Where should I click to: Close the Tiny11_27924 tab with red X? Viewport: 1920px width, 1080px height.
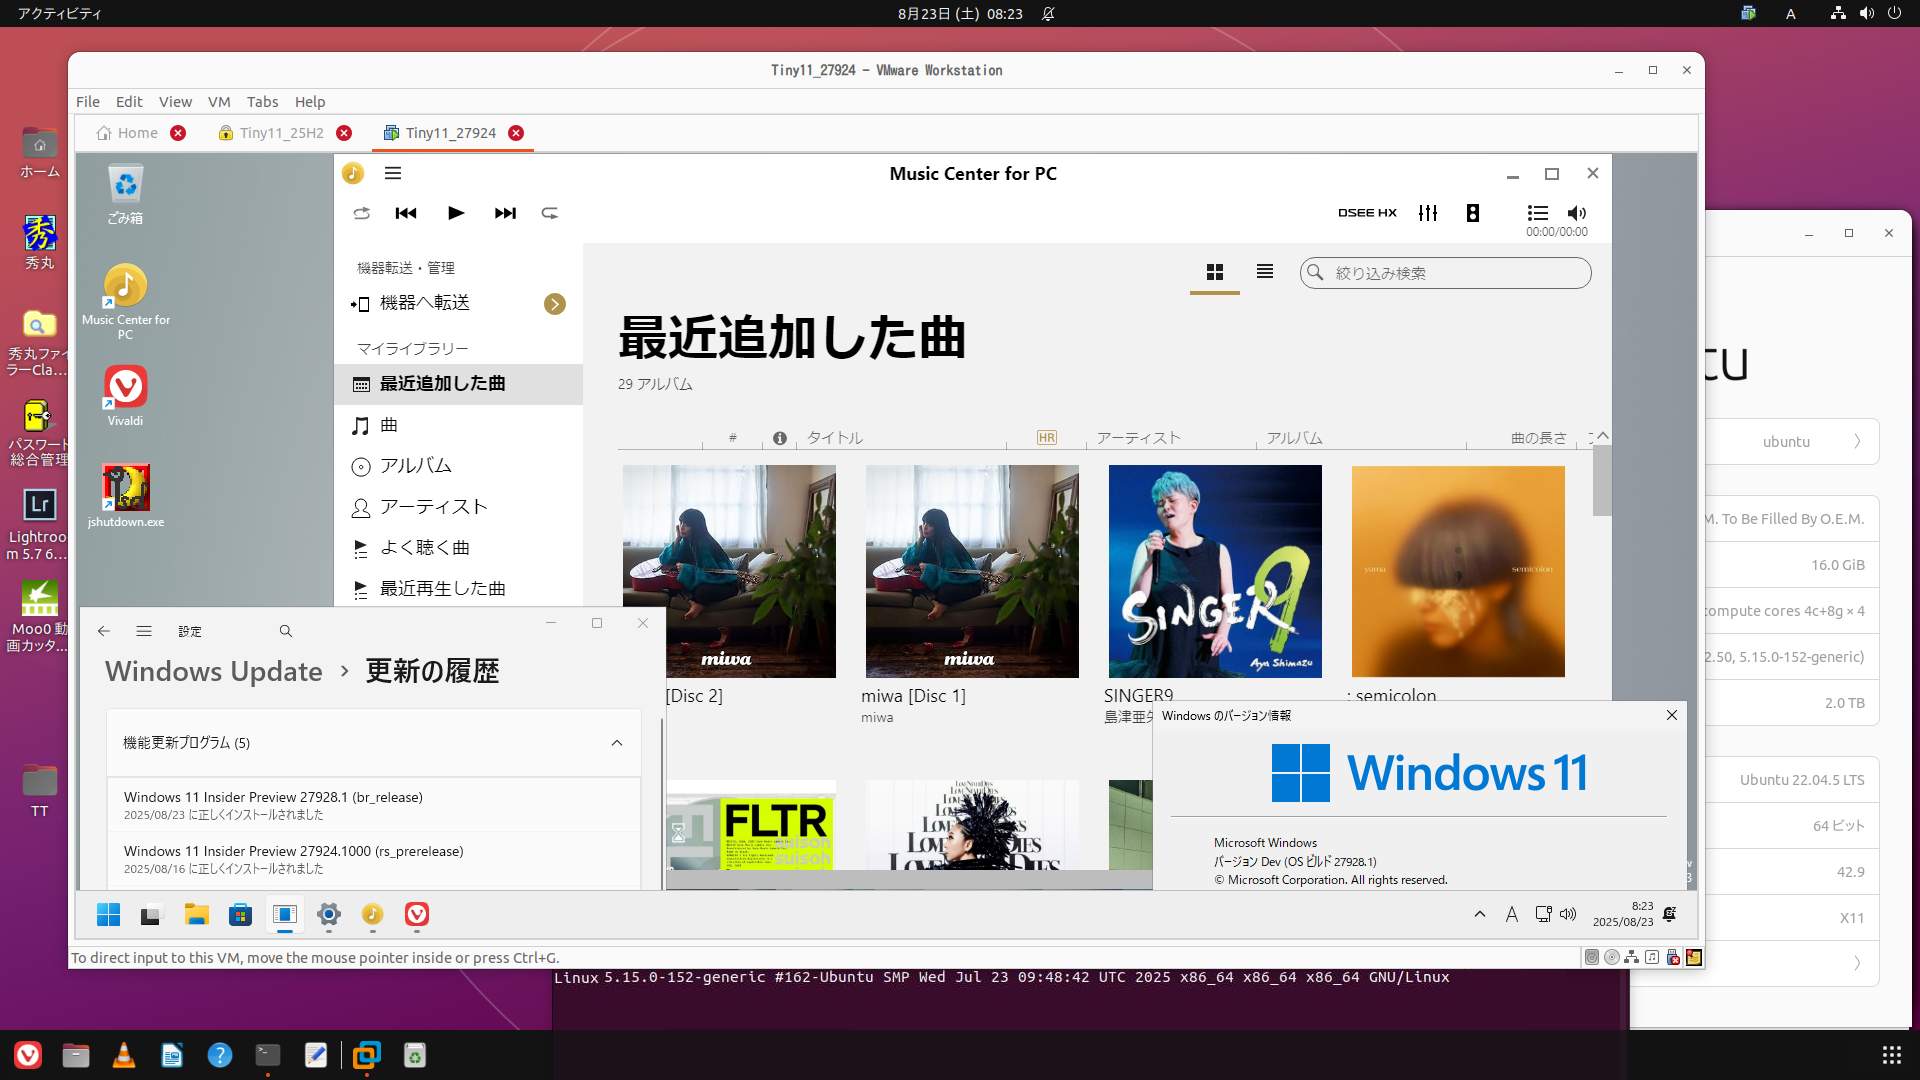point(516,133)
